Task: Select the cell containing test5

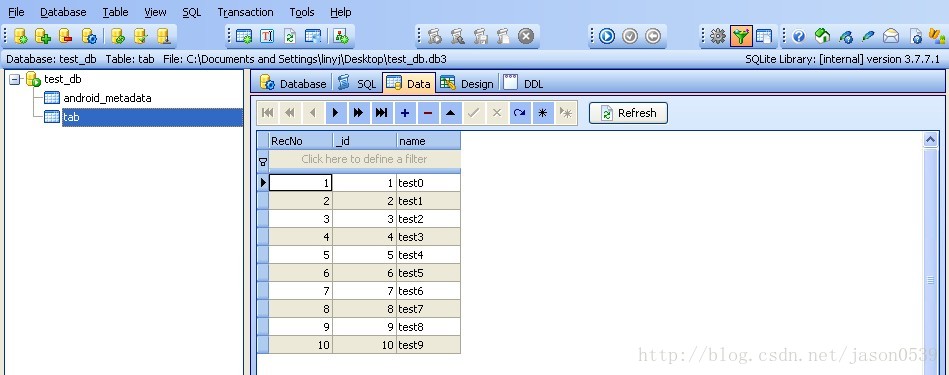Action: click(429, 273)
